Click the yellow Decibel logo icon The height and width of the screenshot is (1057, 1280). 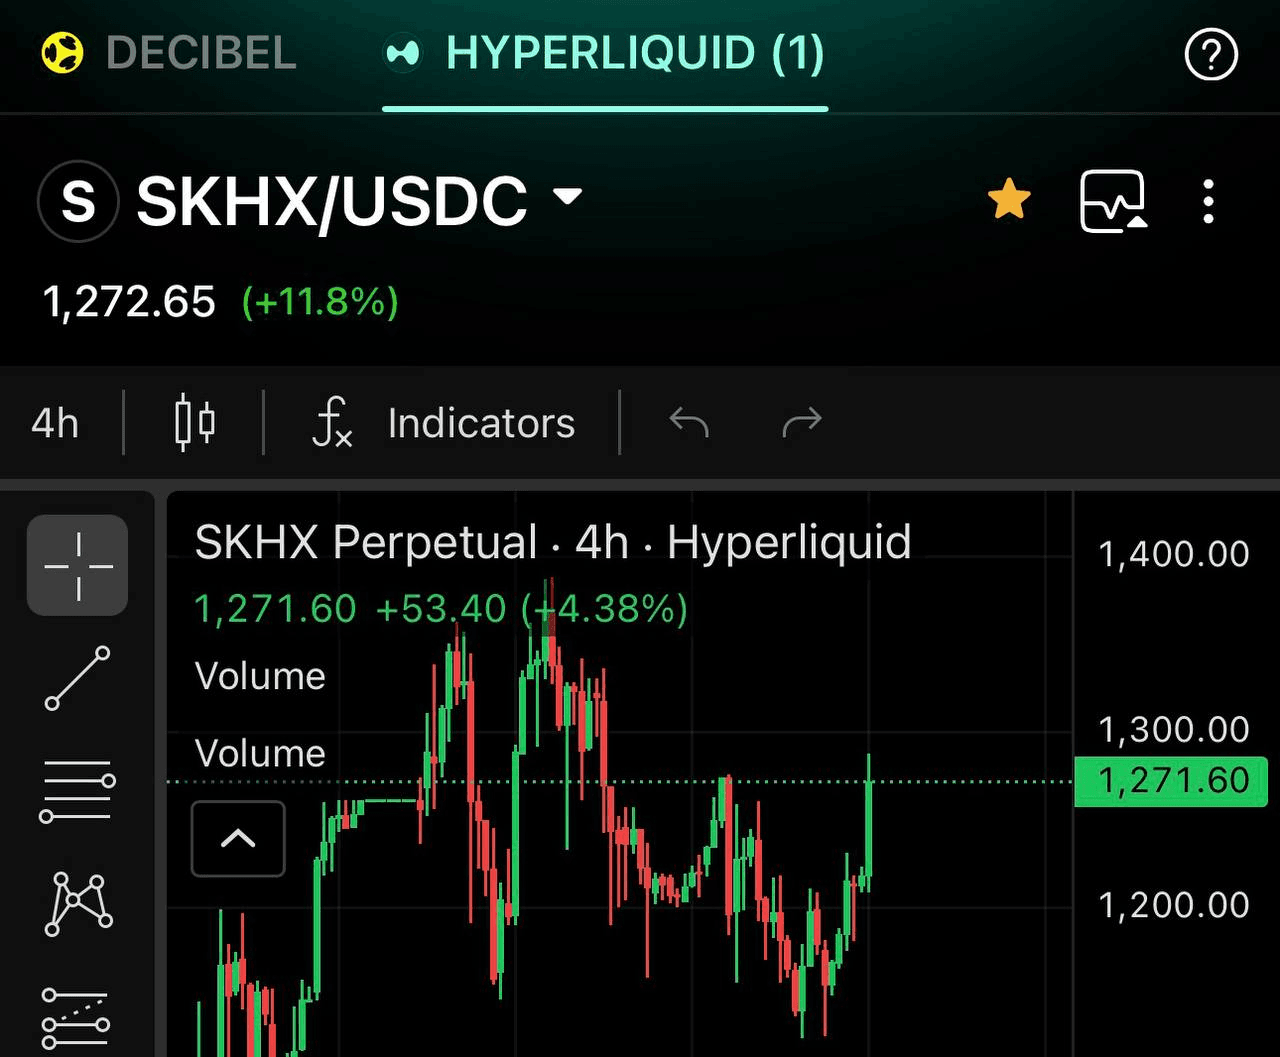(62, 53)
